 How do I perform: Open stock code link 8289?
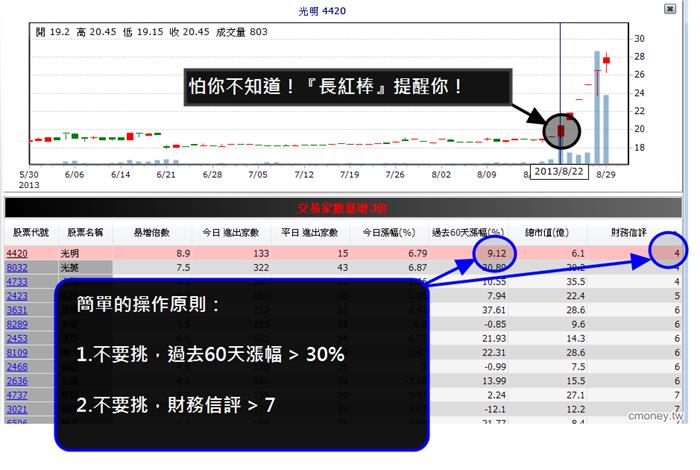(17, 324)
